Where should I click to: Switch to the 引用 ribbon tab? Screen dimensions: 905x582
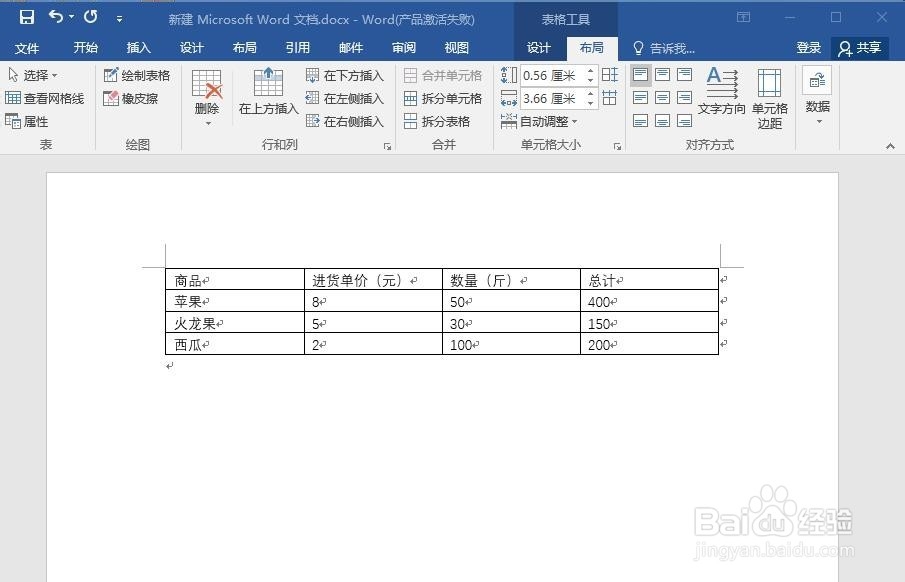tap(298, 48)
